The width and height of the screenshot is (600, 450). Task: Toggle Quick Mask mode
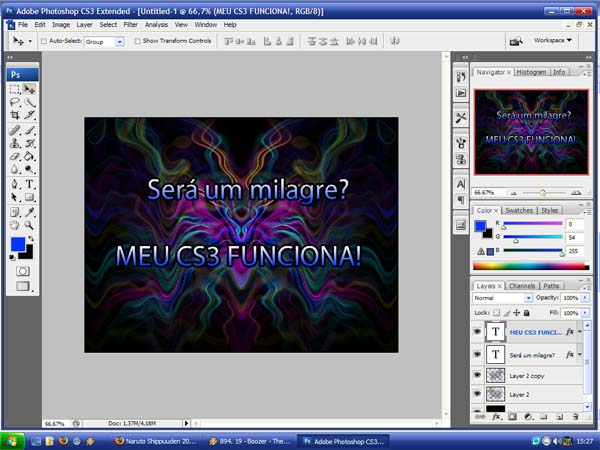(x=23, y=271)
